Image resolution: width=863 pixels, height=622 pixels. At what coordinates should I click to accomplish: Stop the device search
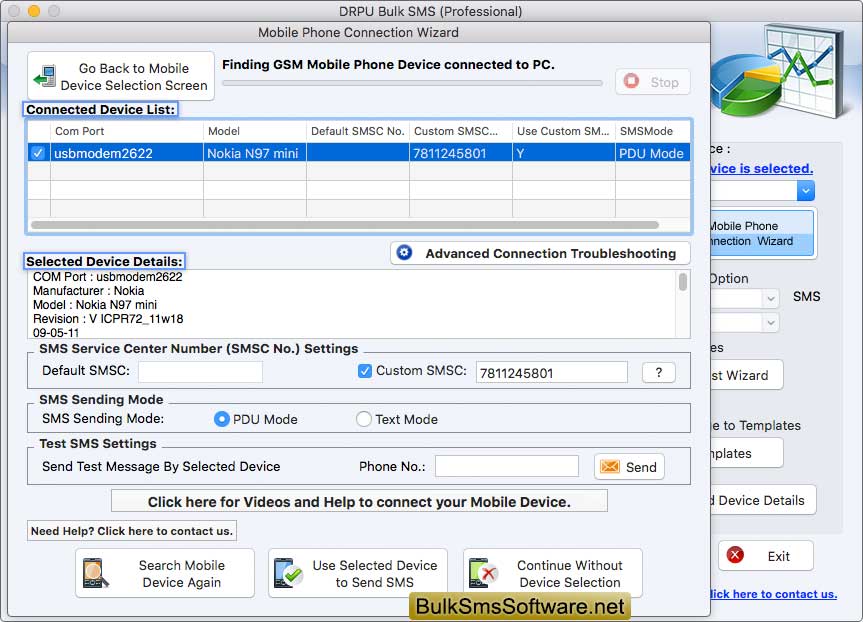point(653,82)
